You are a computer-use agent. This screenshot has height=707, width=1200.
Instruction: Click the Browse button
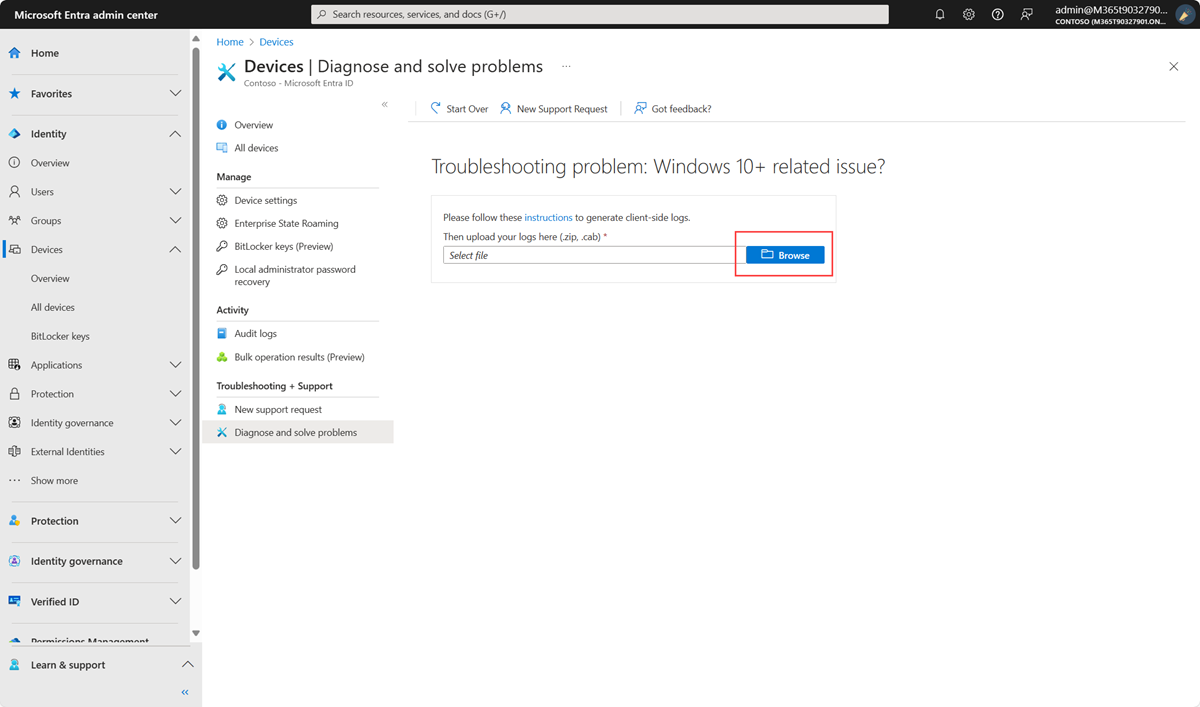tap(785, 255)
